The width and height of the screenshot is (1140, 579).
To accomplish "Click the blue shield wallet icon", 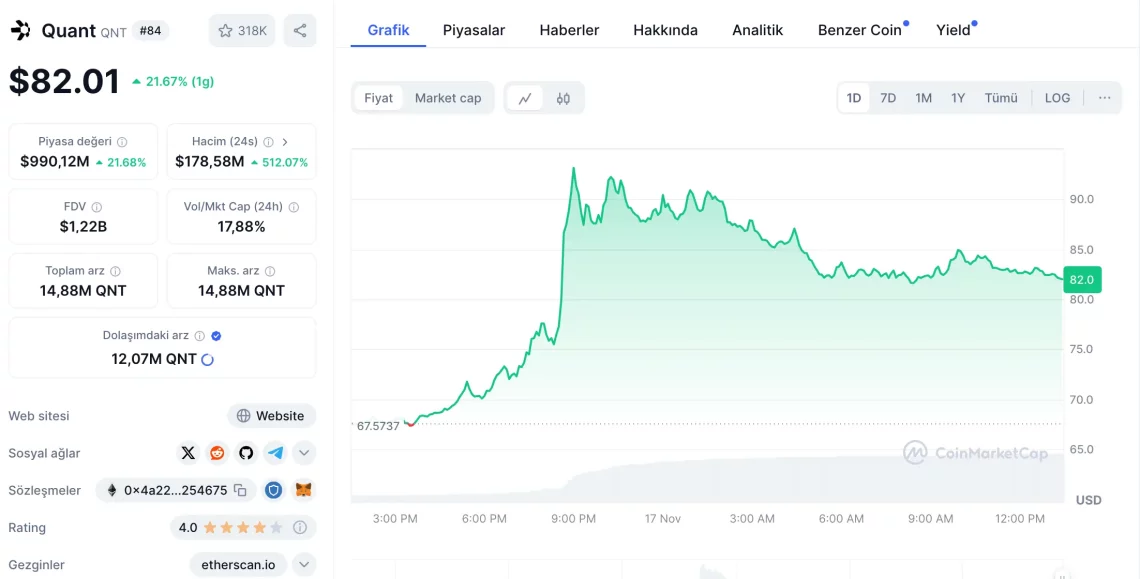I will 273,490.
